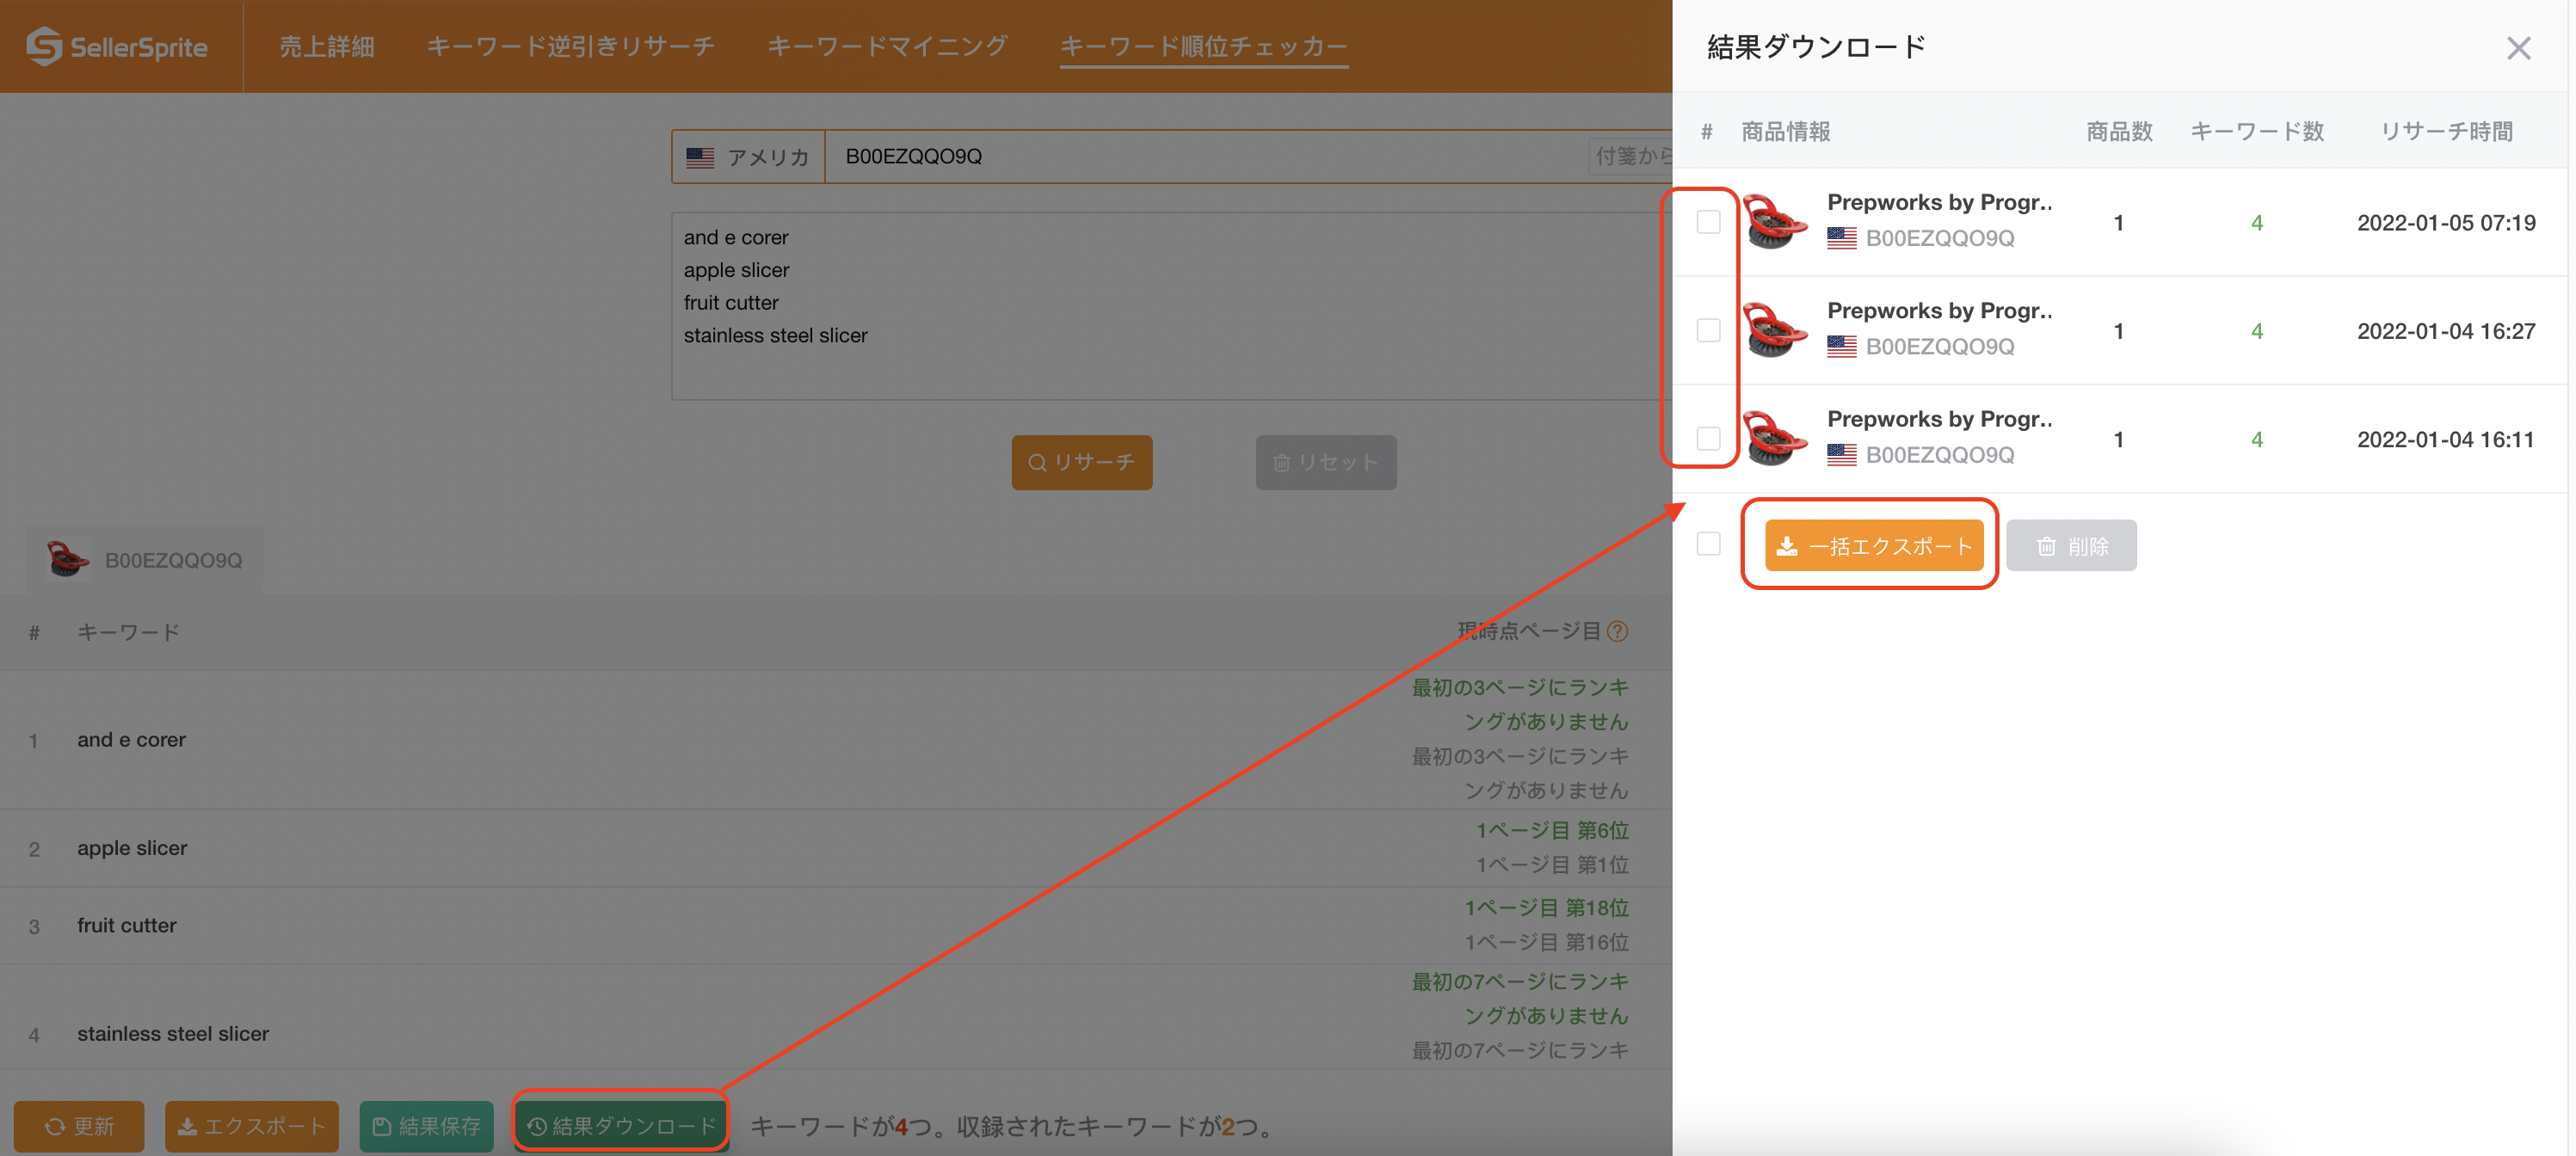Click product thumbnail in the 2022-01-04 16:11 row
The image size is (2576, 1156).
point(1775,438)
